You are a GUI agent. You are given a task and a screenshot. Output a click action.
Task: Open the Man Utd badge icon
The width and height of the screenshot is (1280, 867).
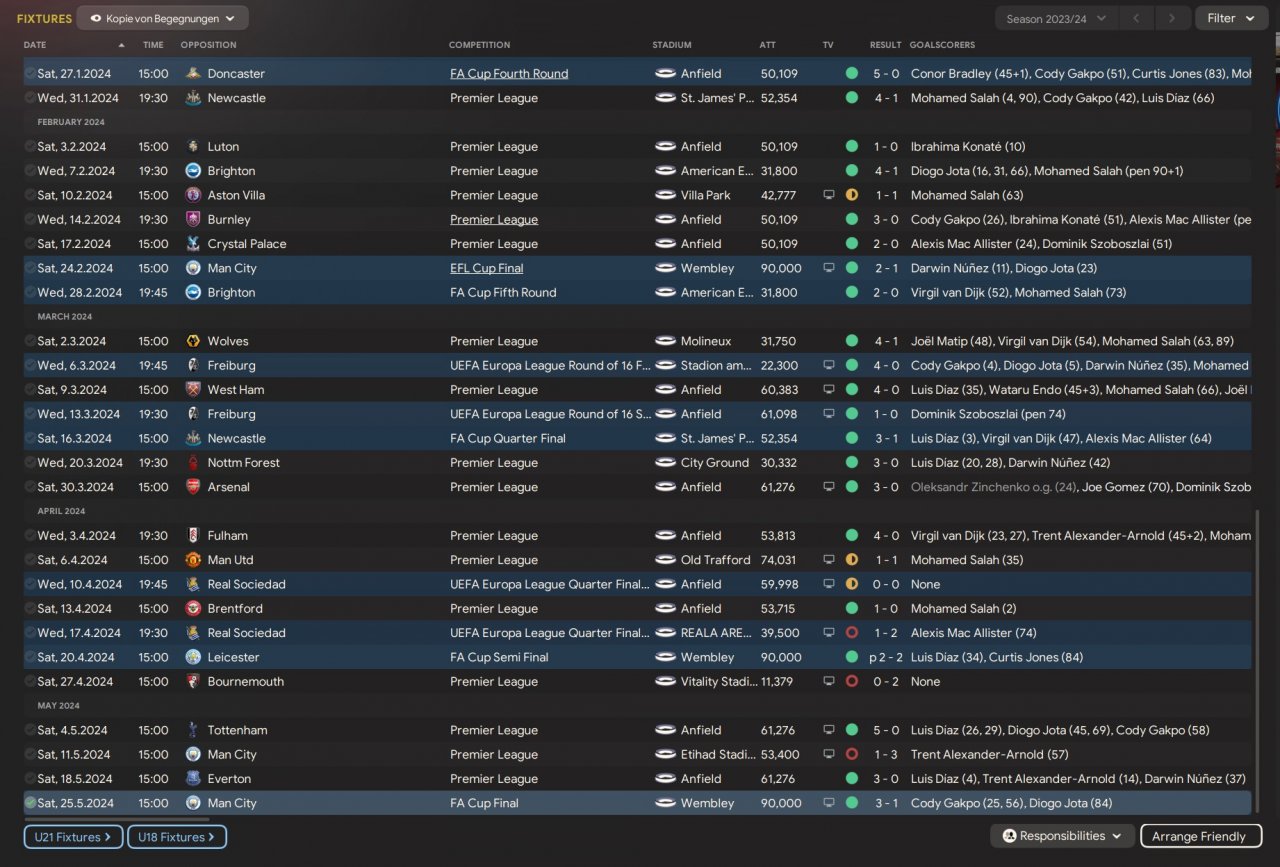click(193, 560)
